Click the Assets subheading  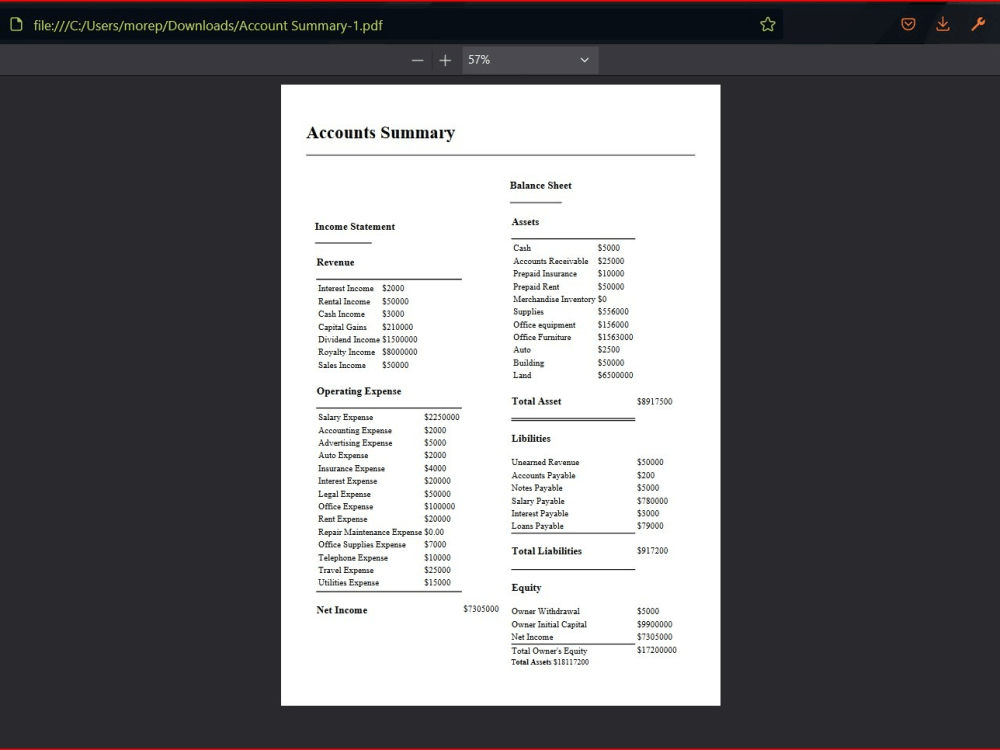pyautogui.click(x=526, y=222)
